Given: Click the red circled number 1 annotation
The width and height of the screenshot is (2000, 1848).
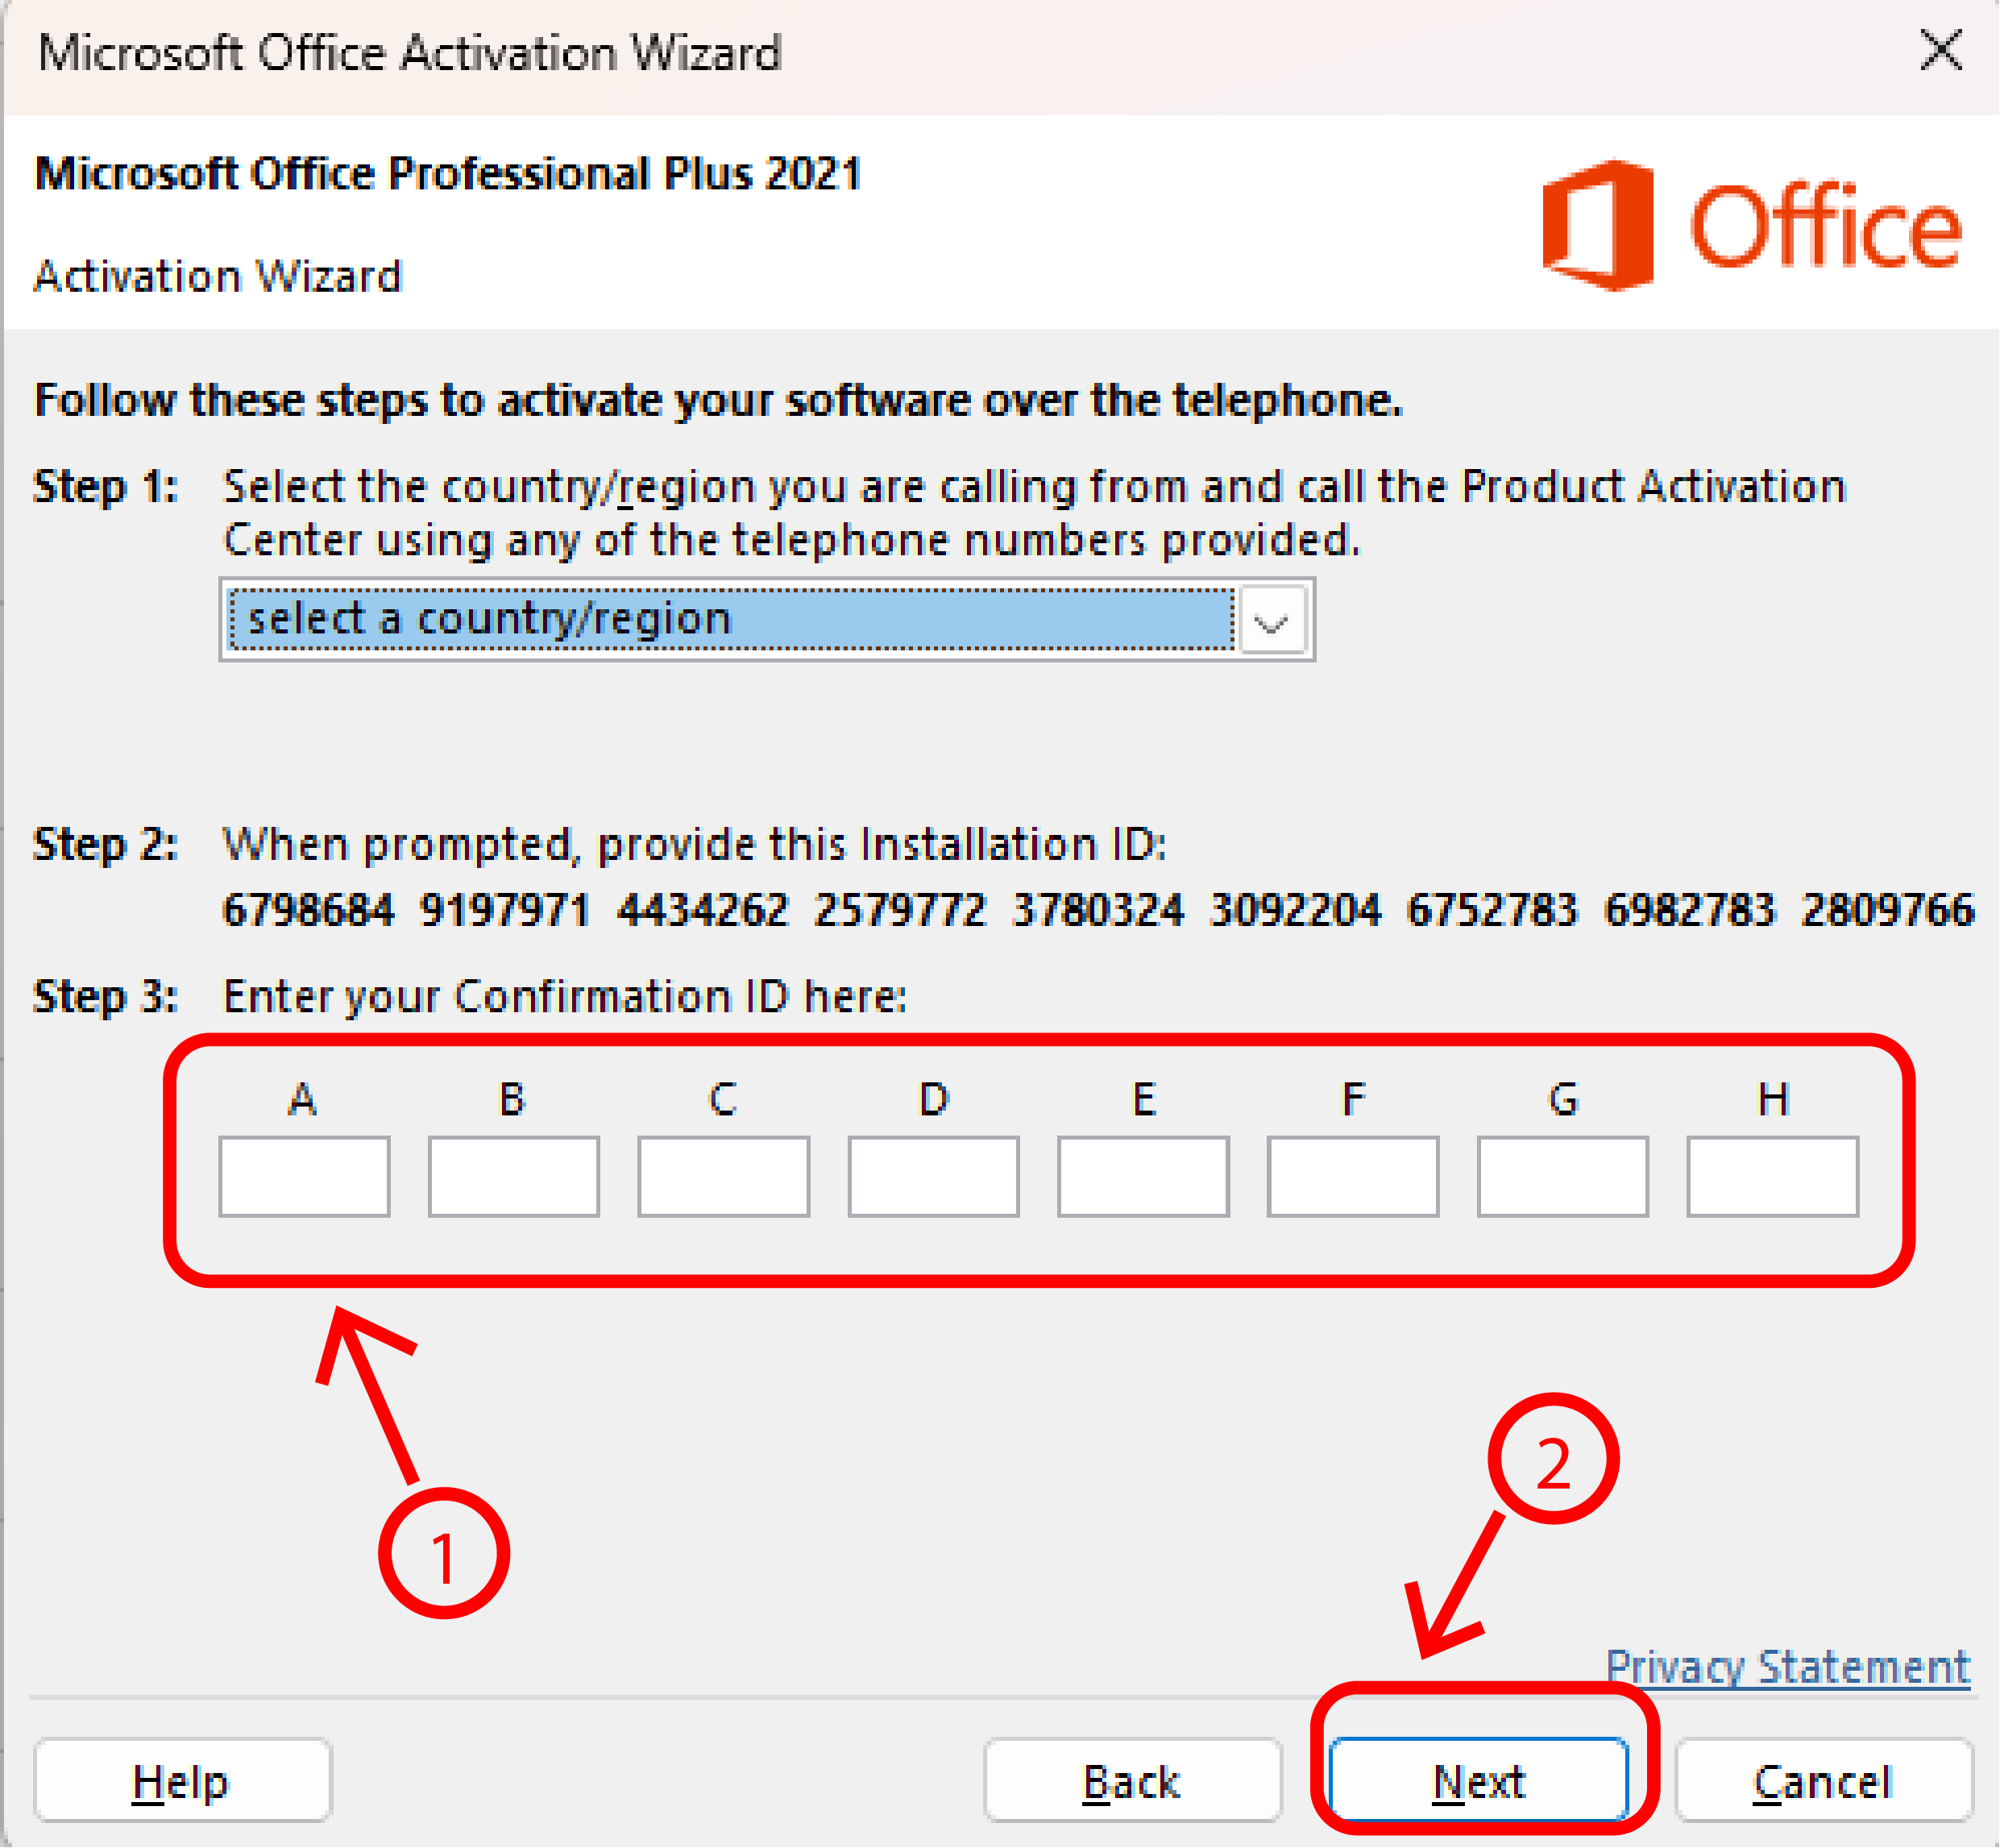Looking at the screenshot, I should [444, 1553].
